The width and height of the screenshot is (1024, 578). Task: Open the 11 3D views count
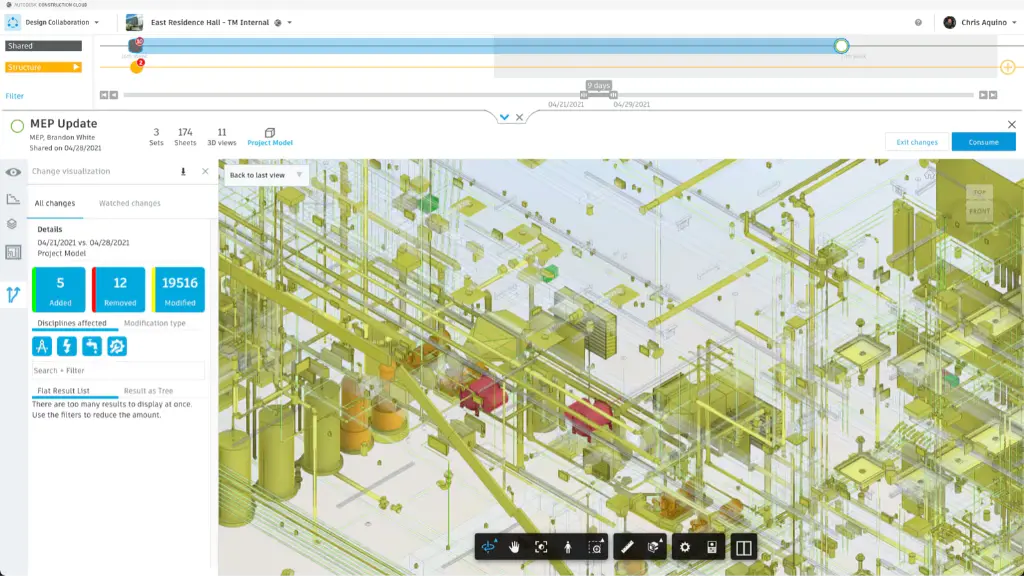click(222, 137)
